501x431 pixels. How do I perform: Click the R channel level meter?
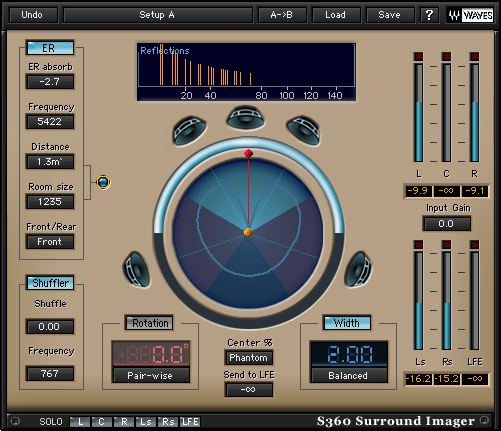coord(474,113)
